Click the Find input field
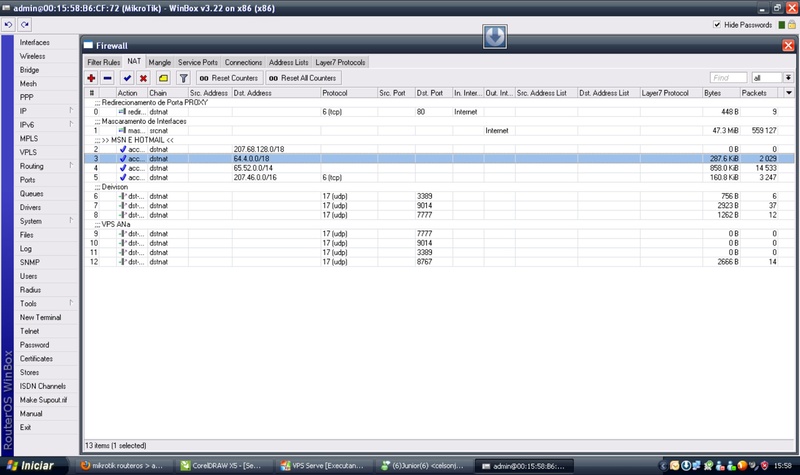 (x=728, y=78)
